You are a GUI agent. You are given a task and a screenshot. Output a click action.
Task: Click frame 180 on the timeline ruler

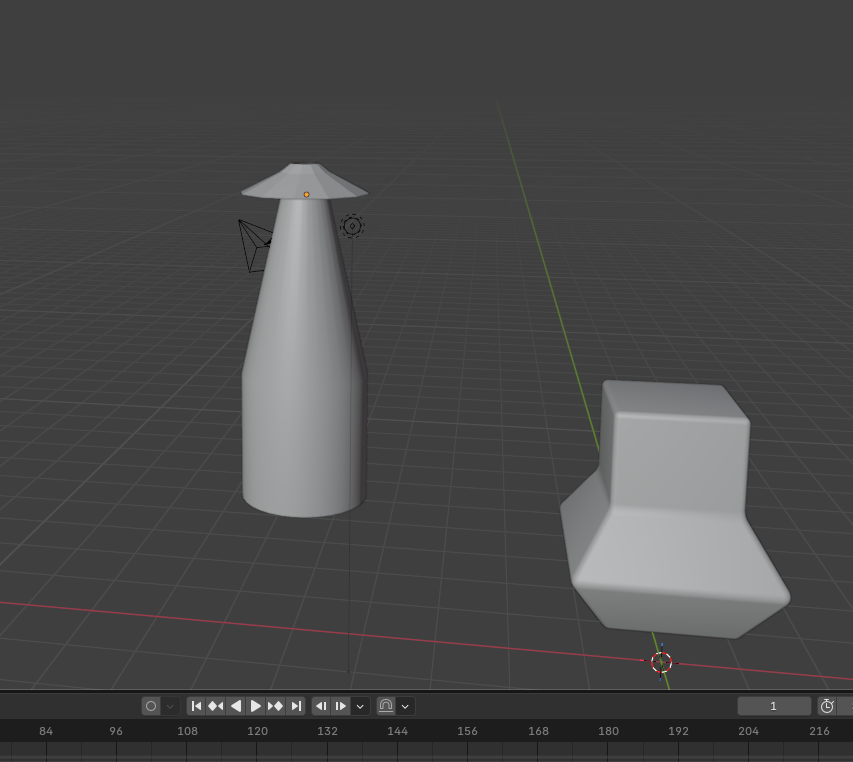[x=608, y=731]
